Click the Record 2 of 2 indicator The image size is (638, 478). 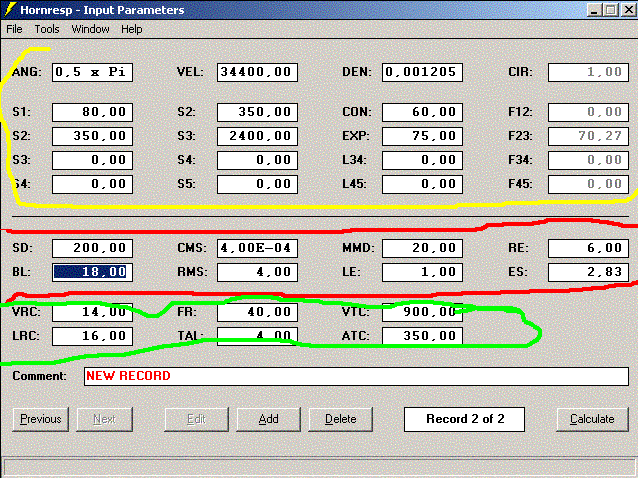coord(464,419)
